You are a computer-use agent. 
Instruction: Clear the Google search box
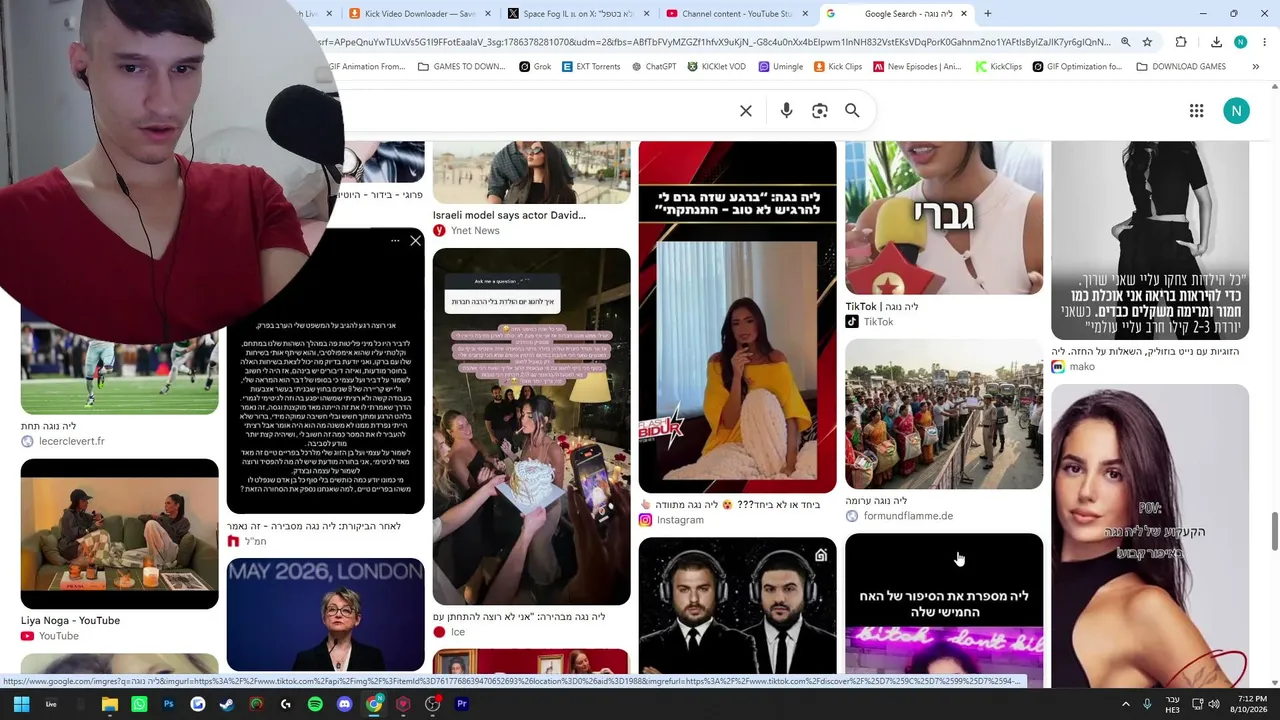(746, 111)
